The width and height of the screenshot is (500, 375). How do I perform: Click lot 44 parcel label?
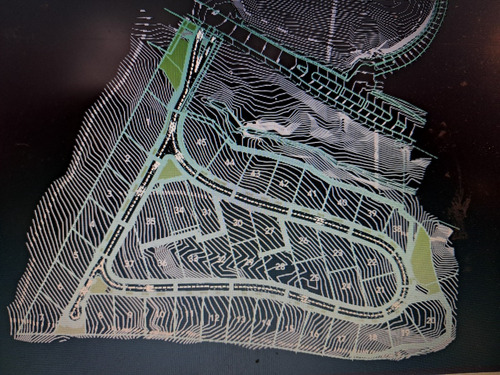[230, 163]
